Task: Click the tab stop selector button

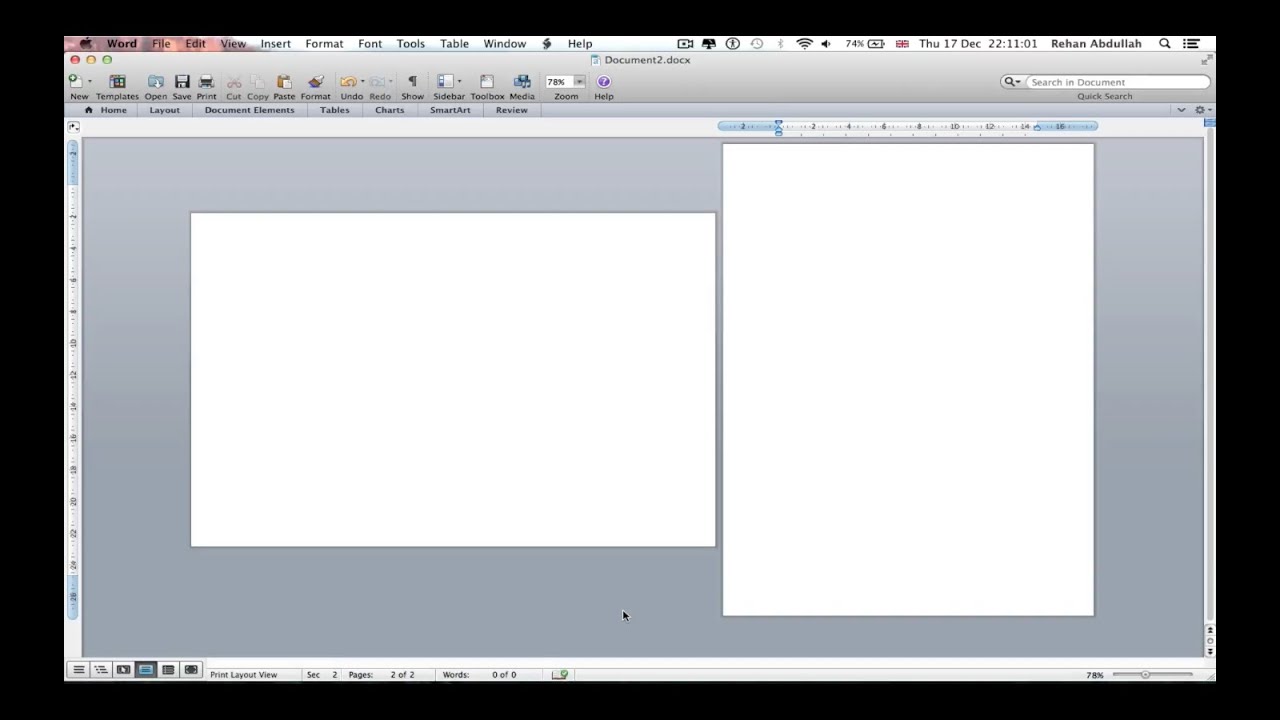Action: pos(74,127)
